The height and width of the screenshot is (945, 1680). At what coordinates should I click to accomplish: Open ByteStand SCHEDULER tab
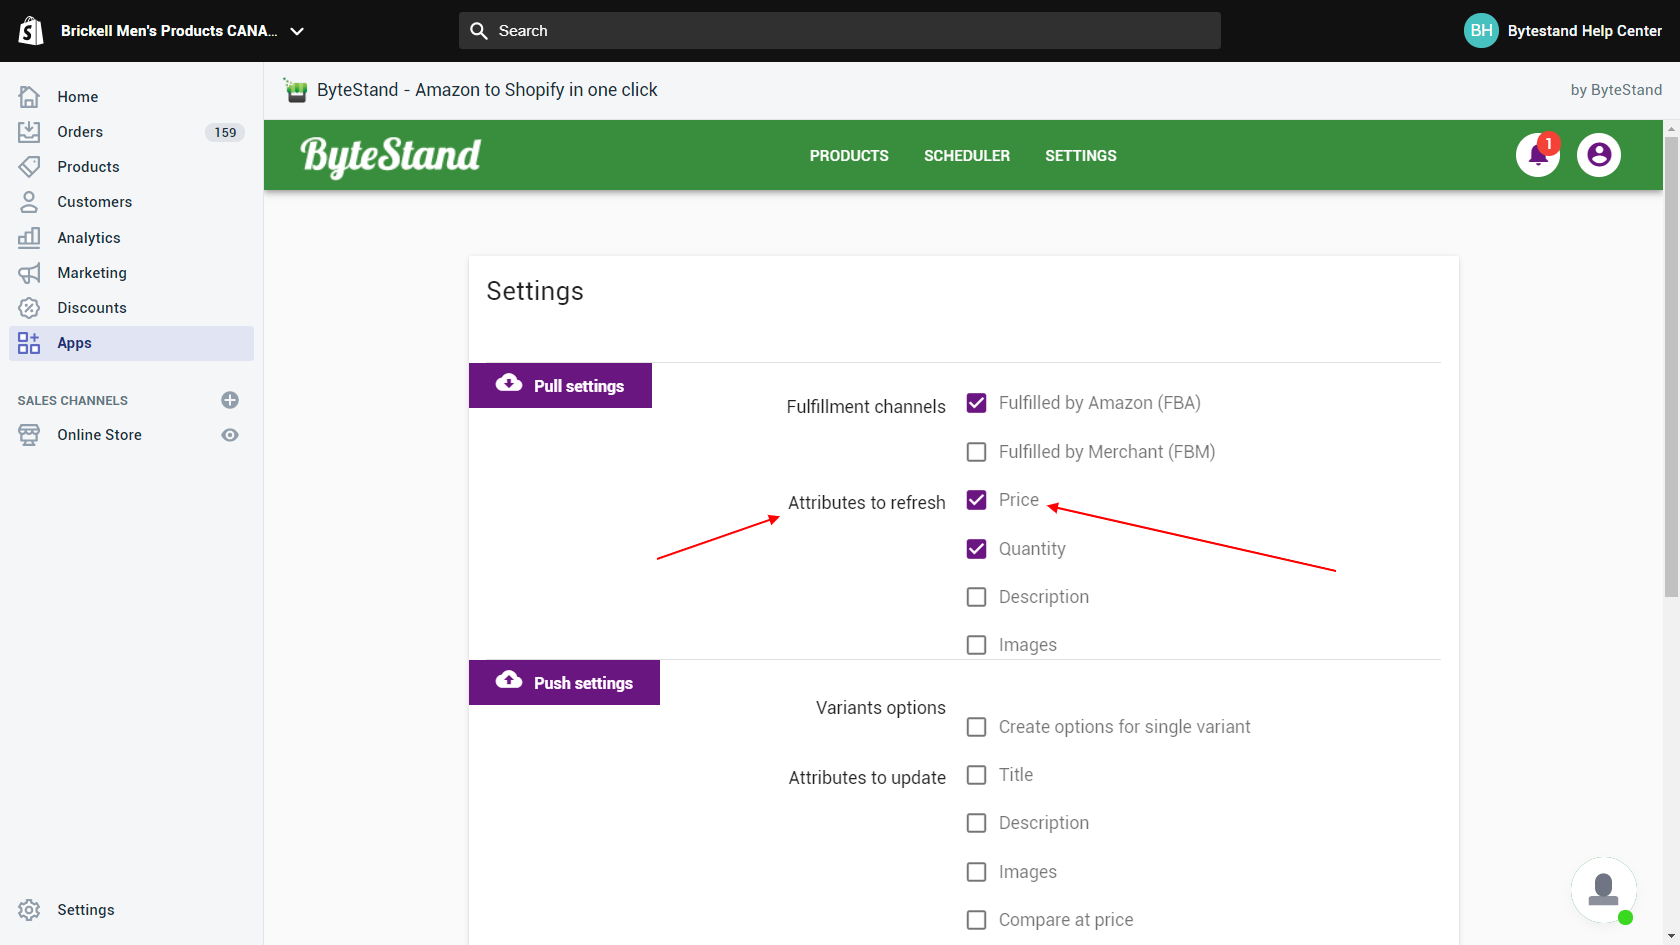click(x=967, y=156)
